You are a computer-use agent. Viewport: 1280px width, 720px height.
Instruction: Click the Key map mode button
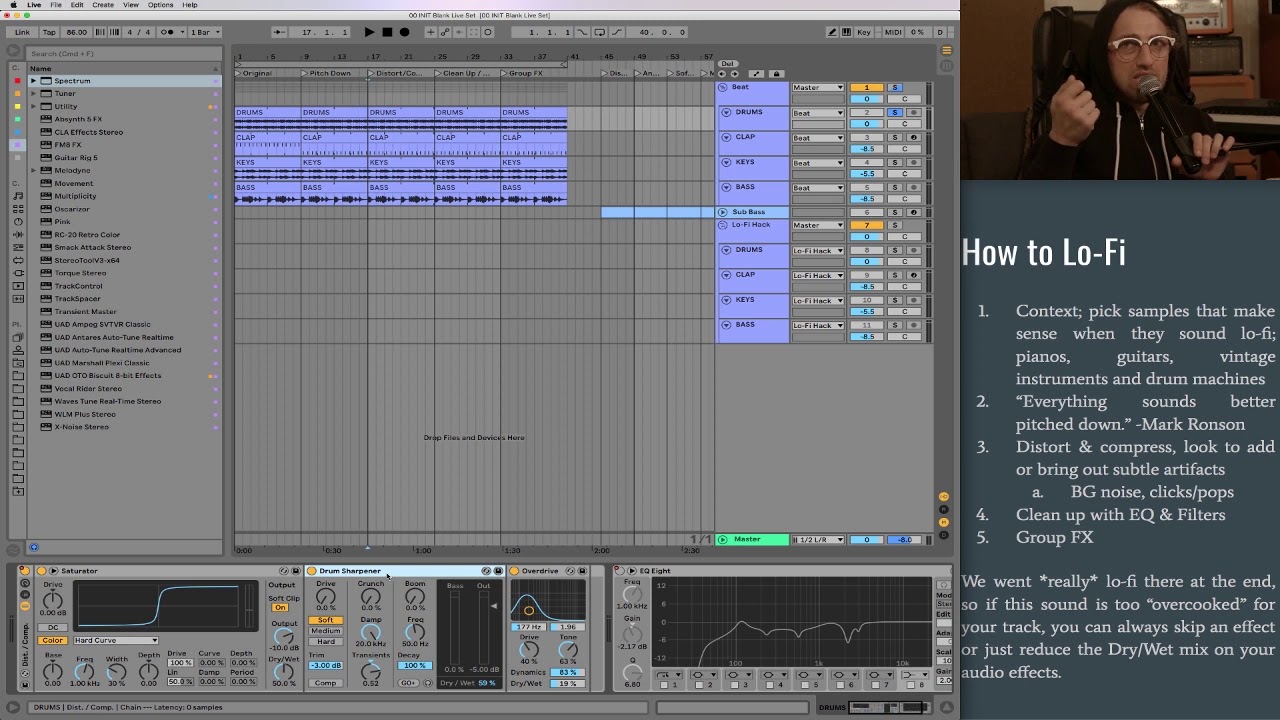(x=864, y=32)
